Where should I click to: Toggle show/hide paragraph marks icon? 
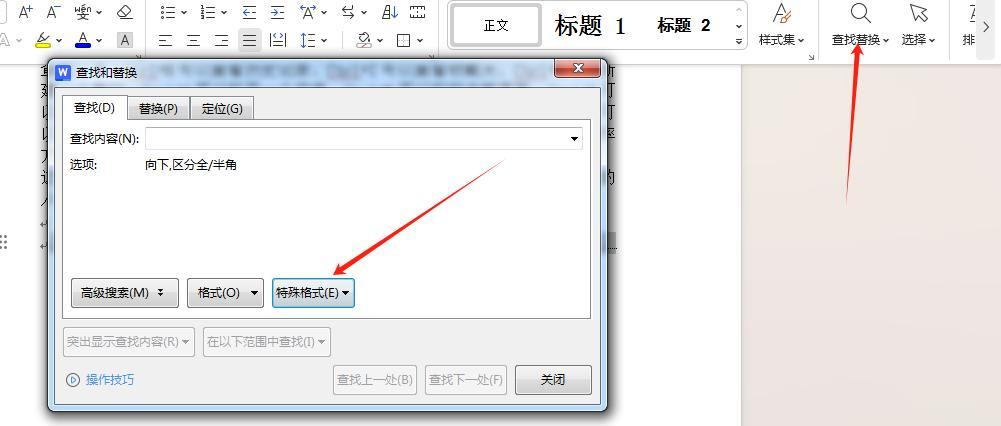pos(418,11)
